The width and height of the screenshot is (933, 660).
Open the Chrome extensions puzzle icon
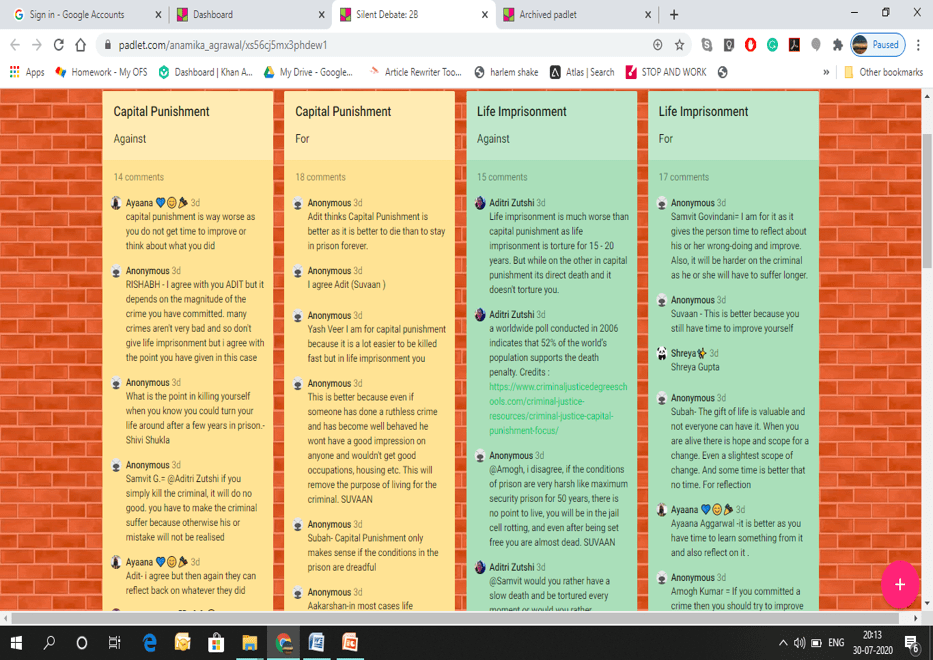coord(838,45)
